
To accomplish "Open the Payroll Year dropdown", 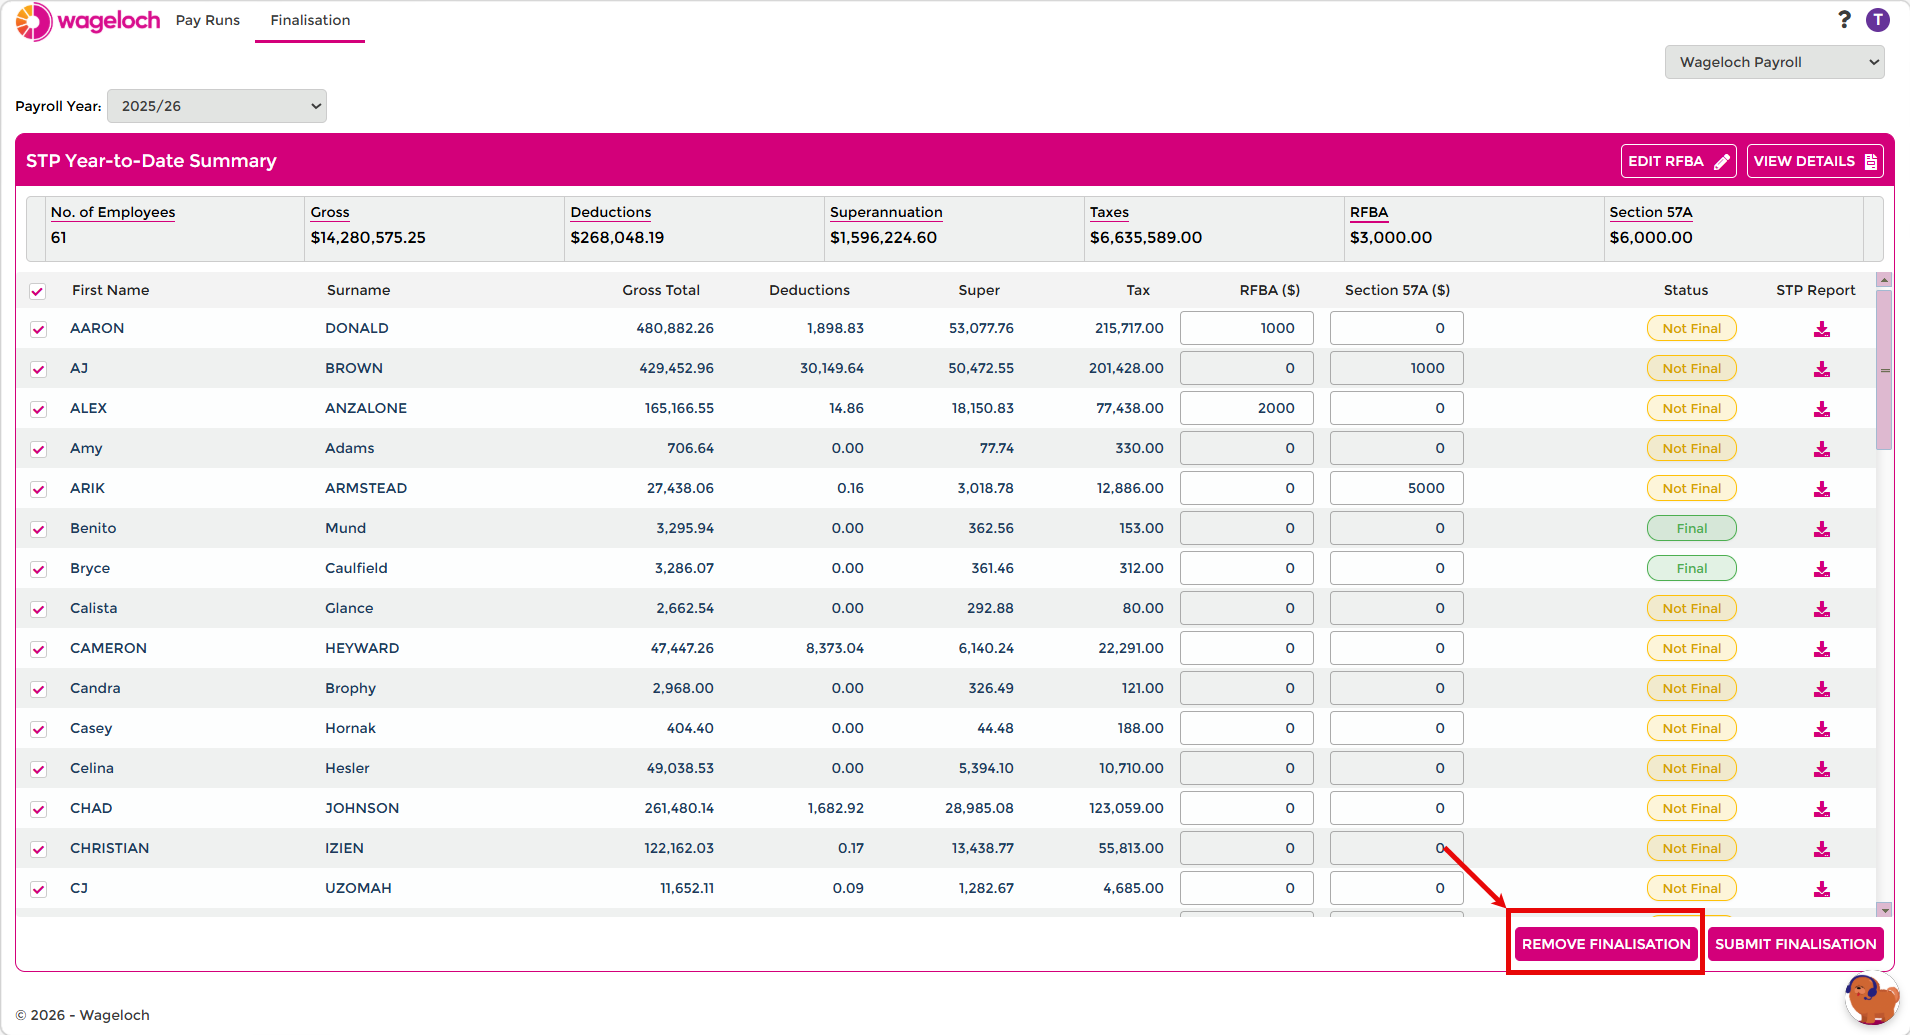I will (x=217, y=106).
